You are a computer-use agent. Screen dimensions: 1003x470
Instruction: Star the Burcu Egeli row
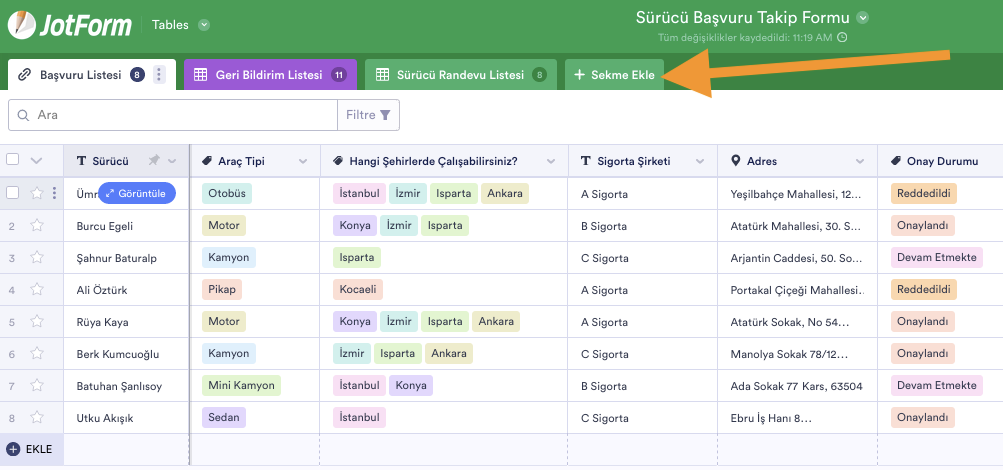click(x=37, y=226)
